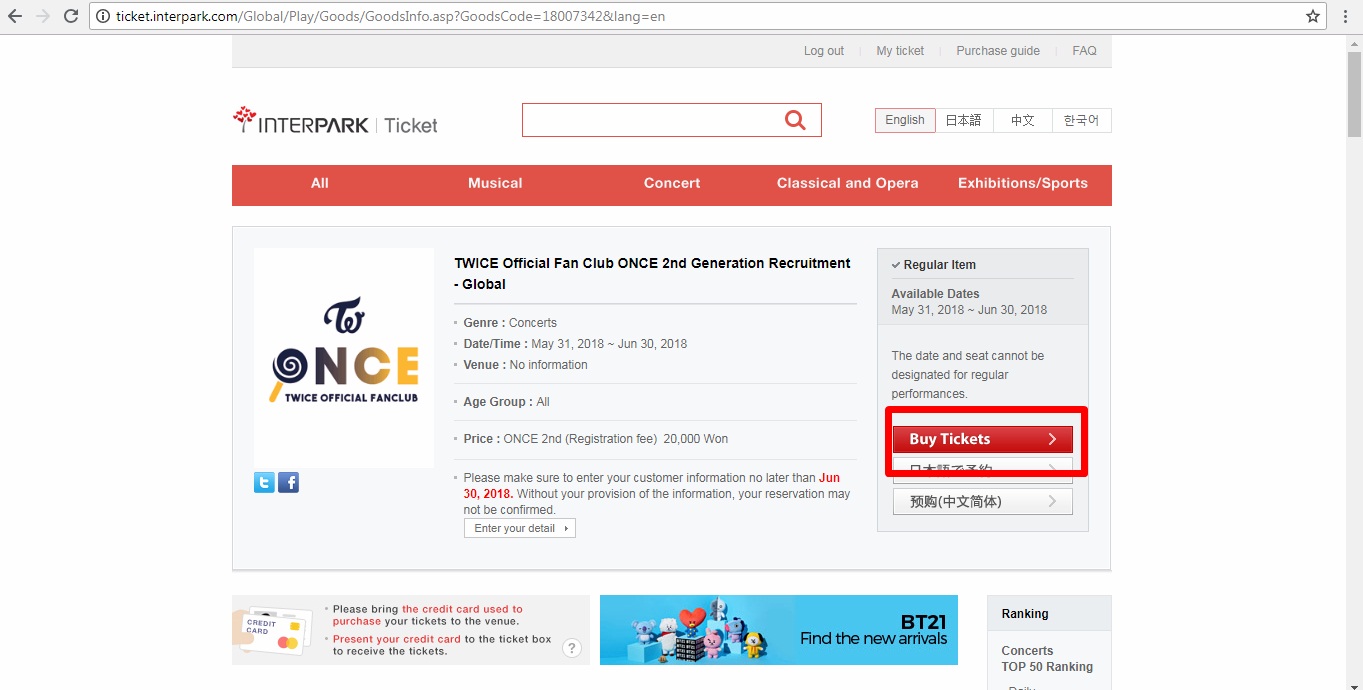This screenshot has width=1363, height=690.
Task: Open the Chrome three-dot menu
Action: pos(1346,16)
